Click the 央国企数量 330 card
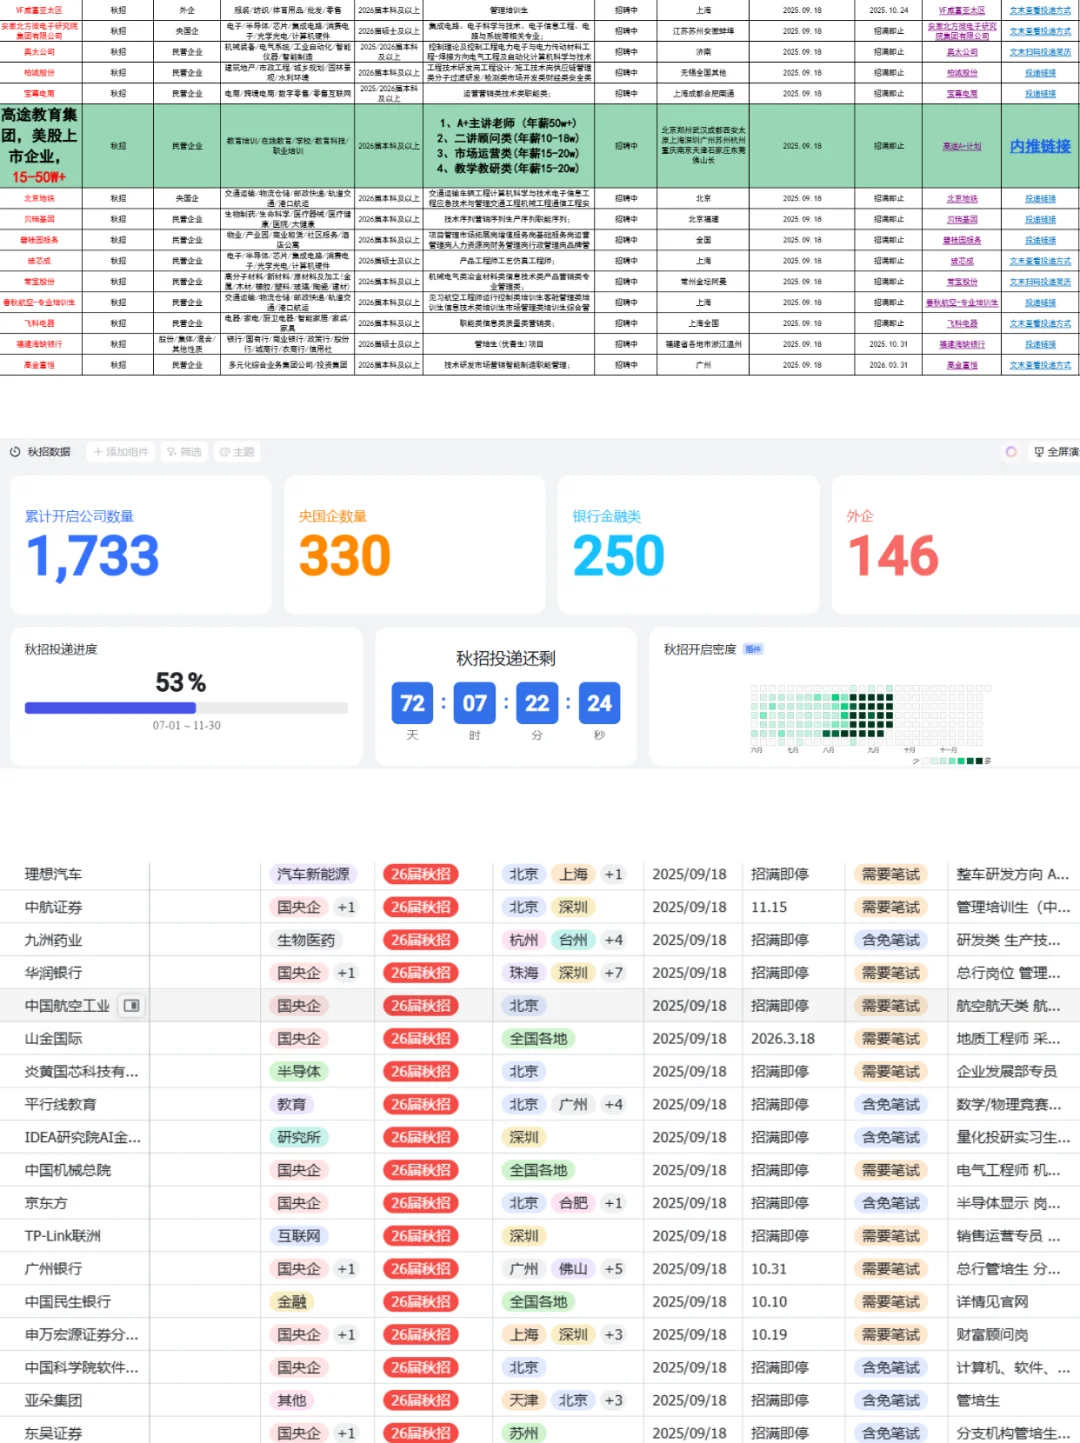The width and height of the screenshot is (1080, 1443). point(414,545)
